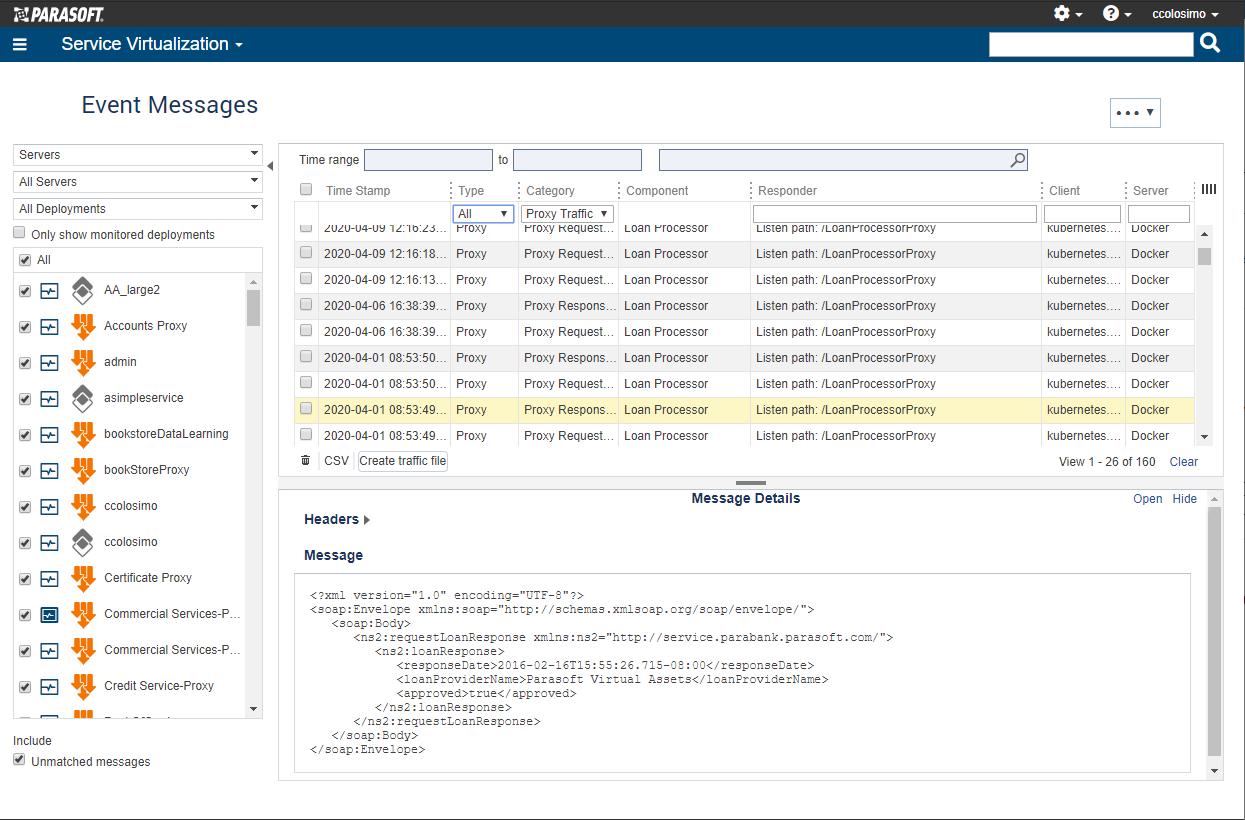
Task: Click the Open link in Message Details
Action: click(1148, 499)
